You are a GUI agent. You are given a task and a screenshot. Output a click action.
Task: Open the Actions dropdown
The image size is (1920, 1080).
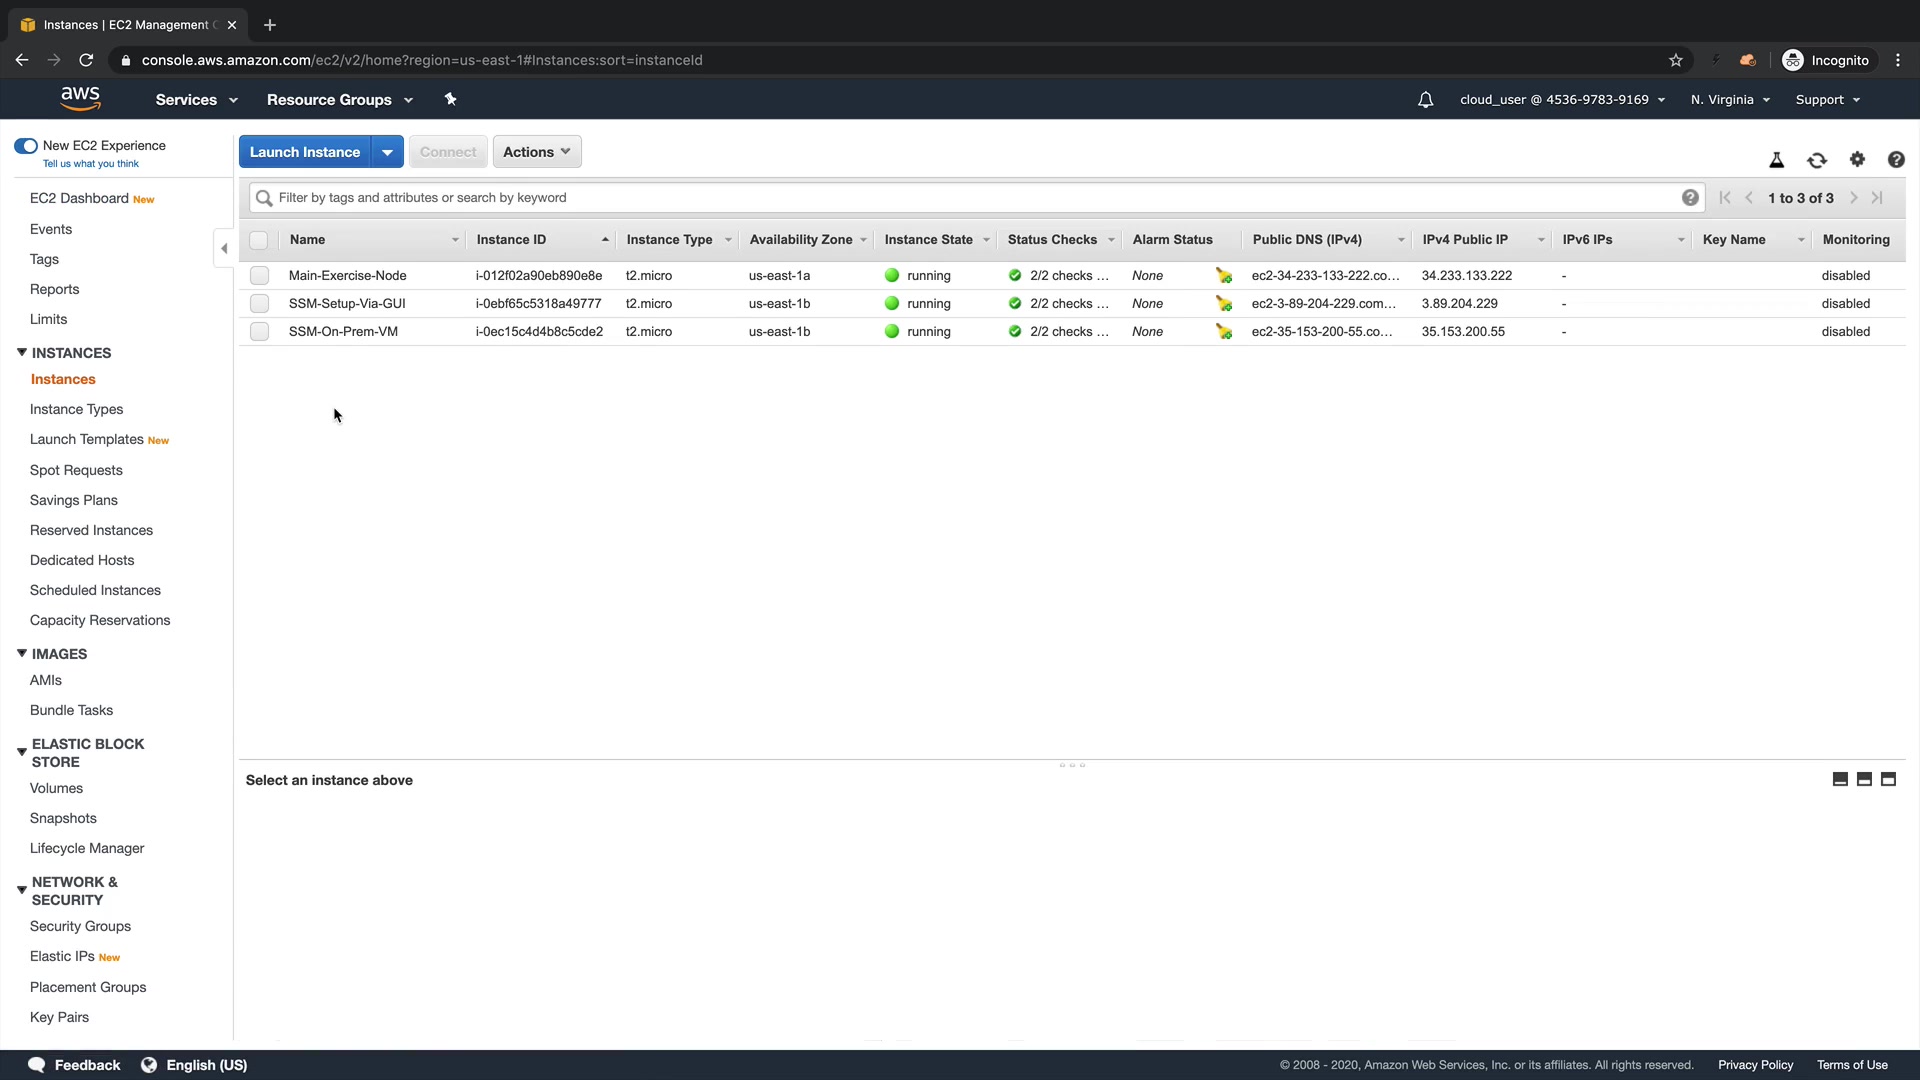[536, 152]
